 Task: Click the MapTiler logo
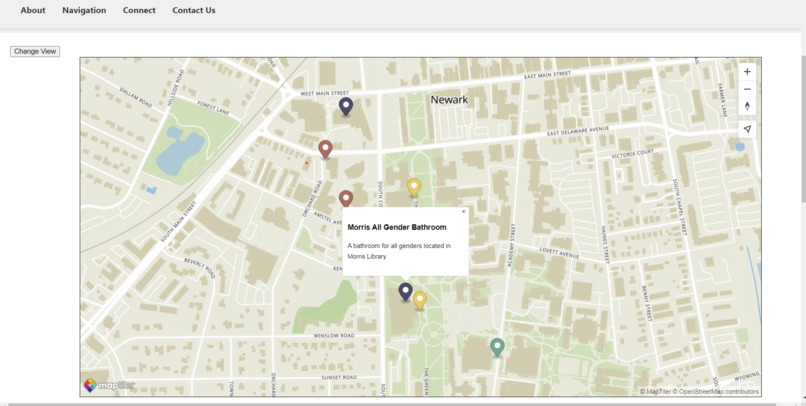(x=109, y=385)
